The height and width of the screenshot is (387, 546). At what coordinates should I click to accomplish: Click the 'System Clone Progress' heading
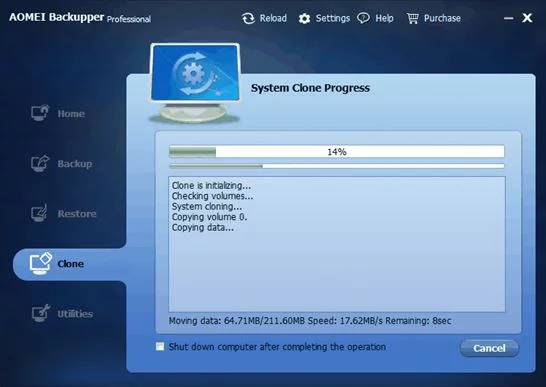(x=310, y=88)
